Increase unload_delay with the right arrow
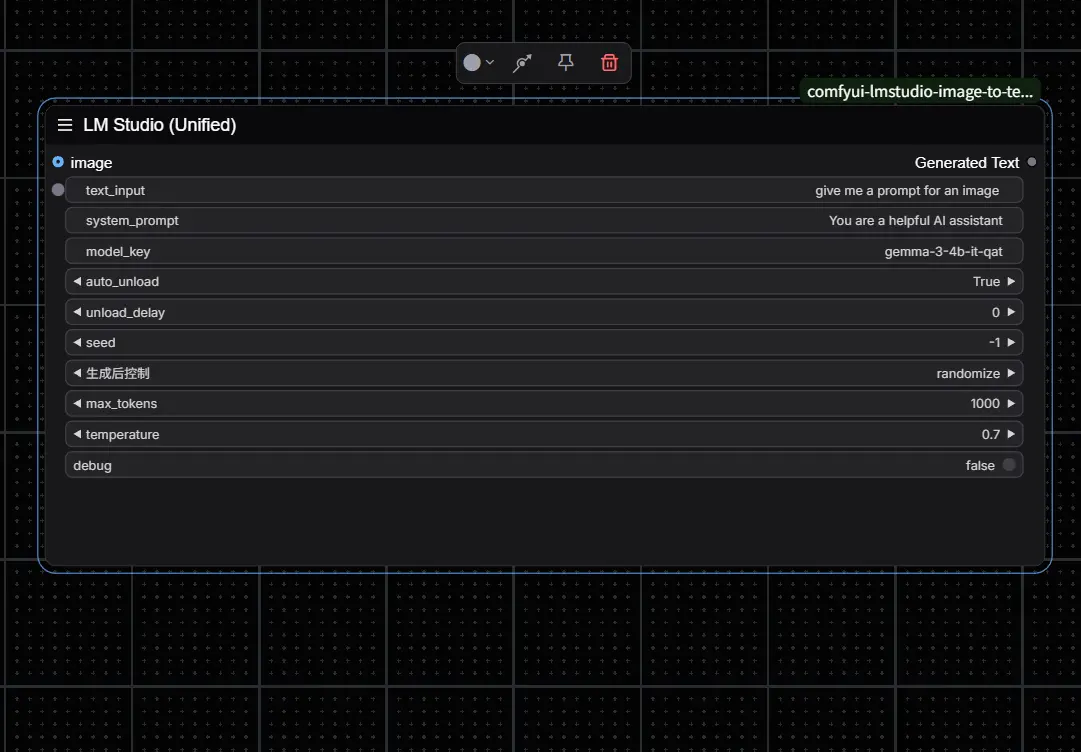Viewport: 1081px width, 752px height. (x=1011, y=312)
